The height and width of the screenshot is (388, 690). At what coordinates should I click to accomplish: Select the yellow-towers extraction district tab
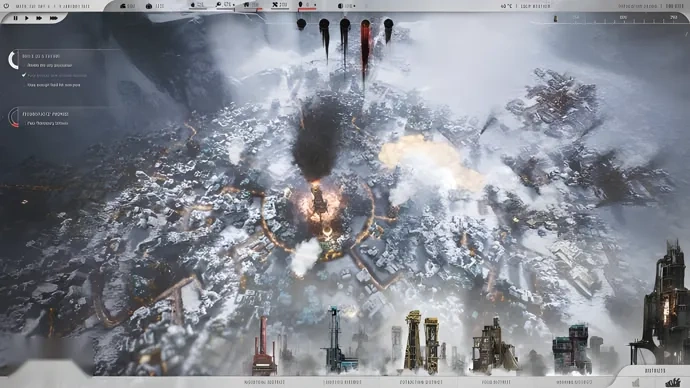(x=421, y=382)
